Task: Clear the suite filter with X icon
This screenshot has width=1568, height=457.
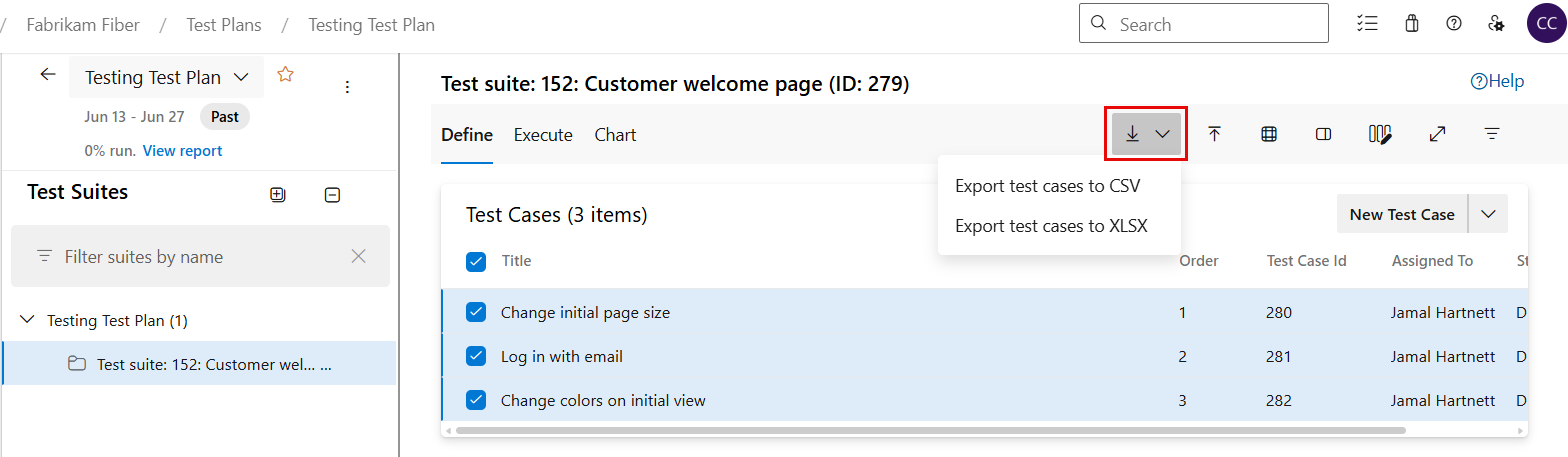Action: click(359, 257)
